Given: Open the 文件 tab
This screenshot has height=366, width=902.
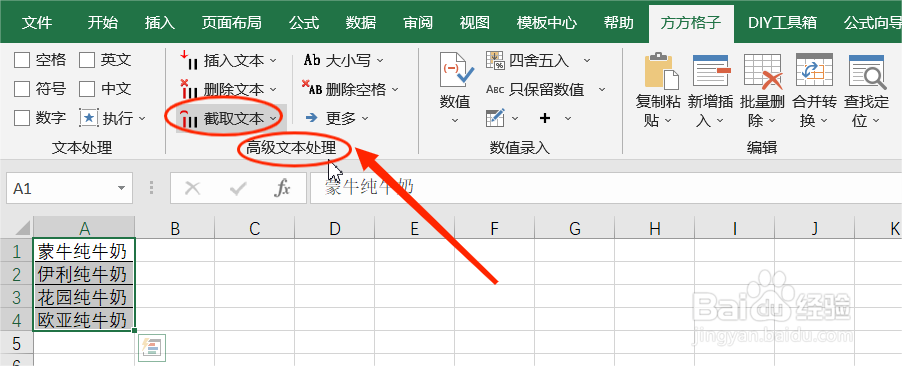Looking at the screenshot, I should click(x=37, y=22).
